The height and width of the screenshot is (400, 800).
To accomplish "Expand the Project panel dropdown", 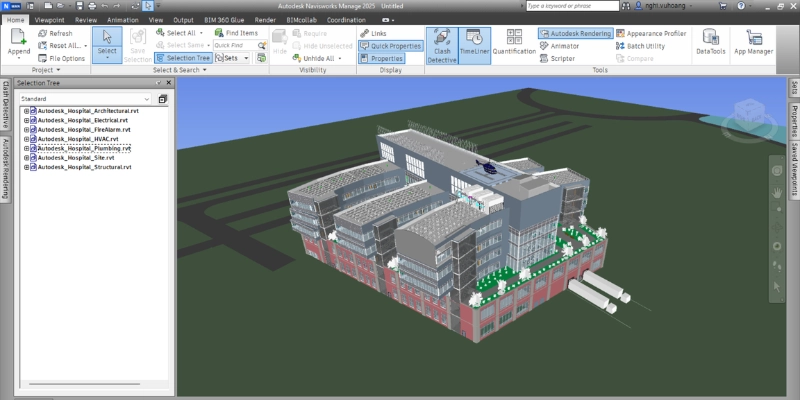I will [x=46, y=70].
